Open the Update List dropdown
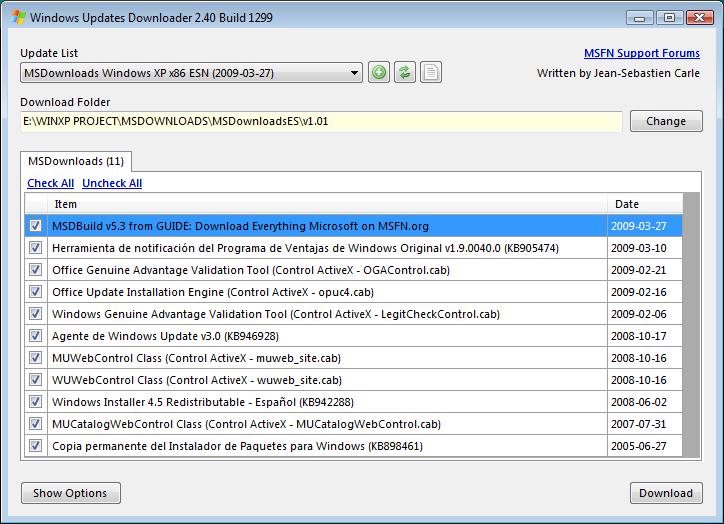This screenshot has width=724, height=524. coord(191,73)
